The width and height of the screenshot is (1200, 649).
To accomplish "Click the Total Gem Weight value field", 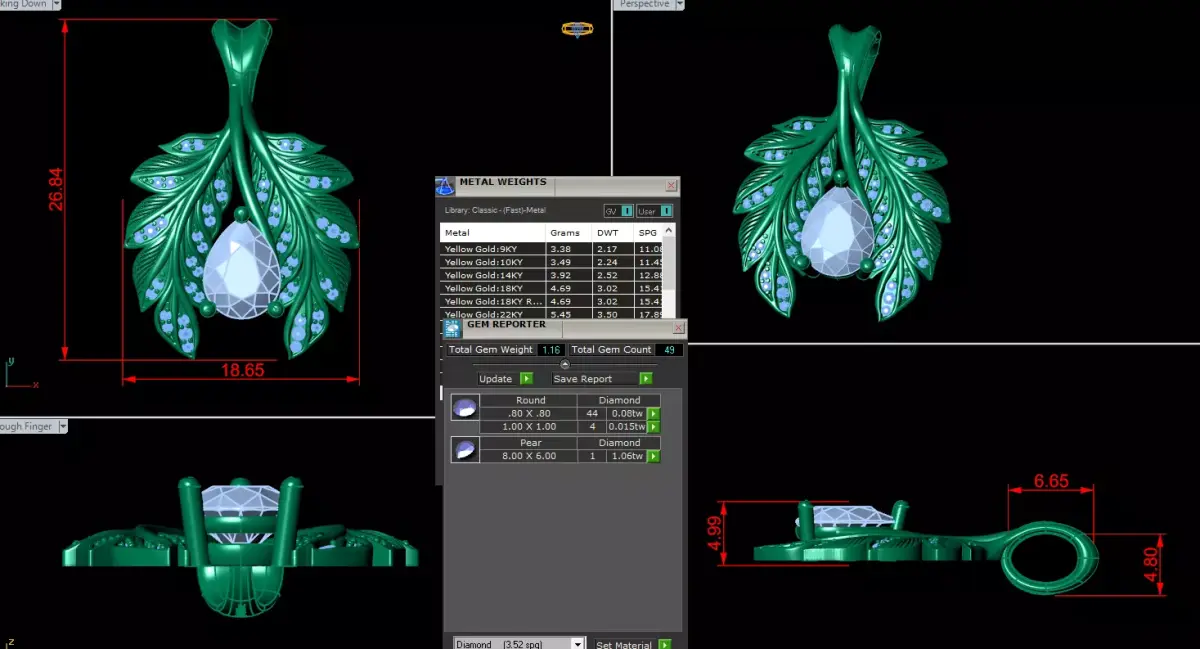I will 551,350.
